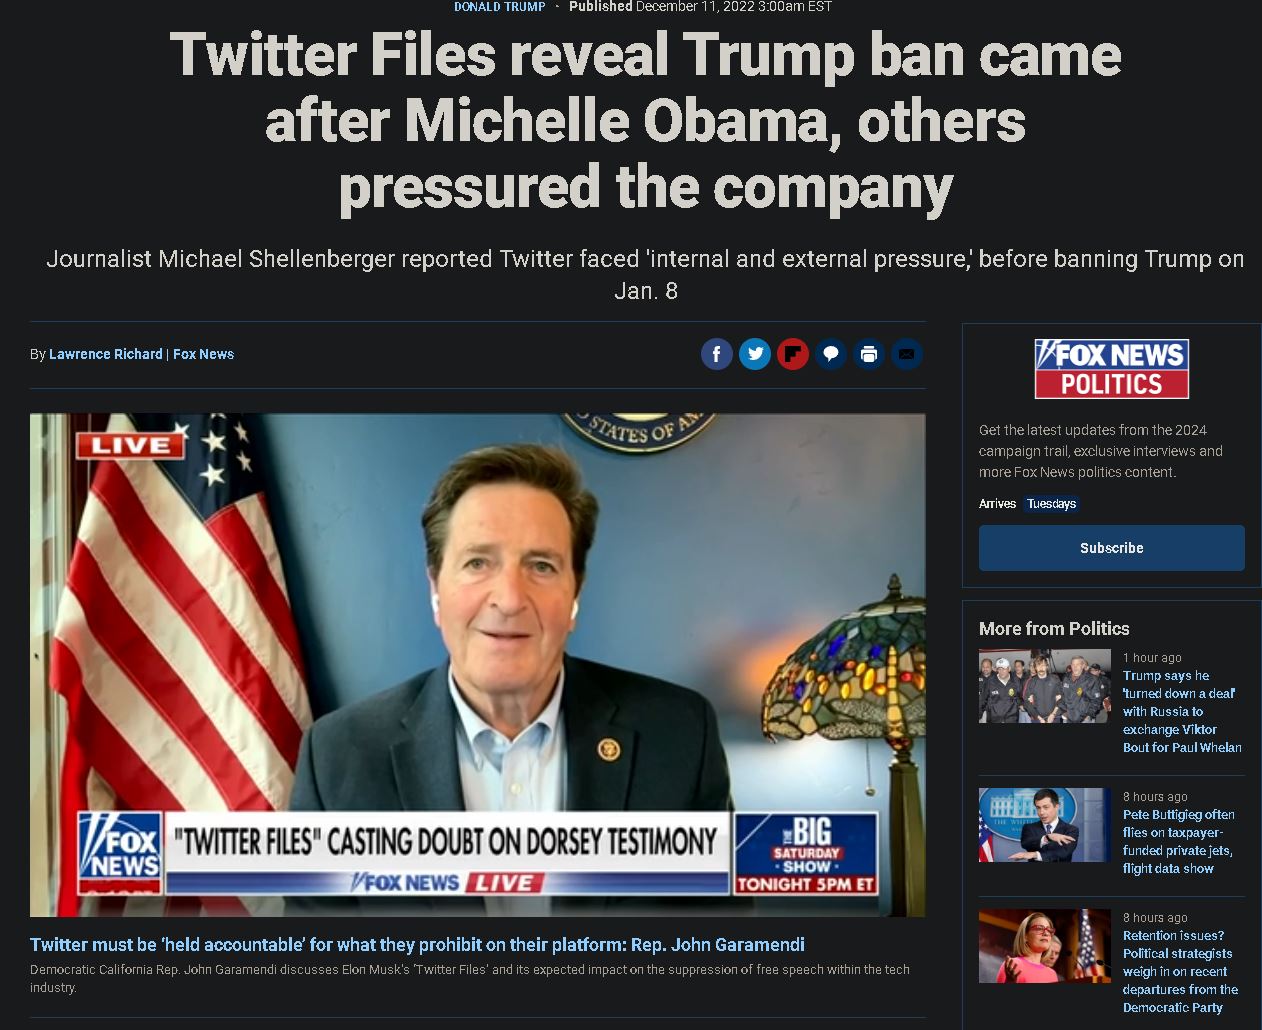Read Buttigieg private jets headline
The image size is (1262, 1030).
[1179, 842]
